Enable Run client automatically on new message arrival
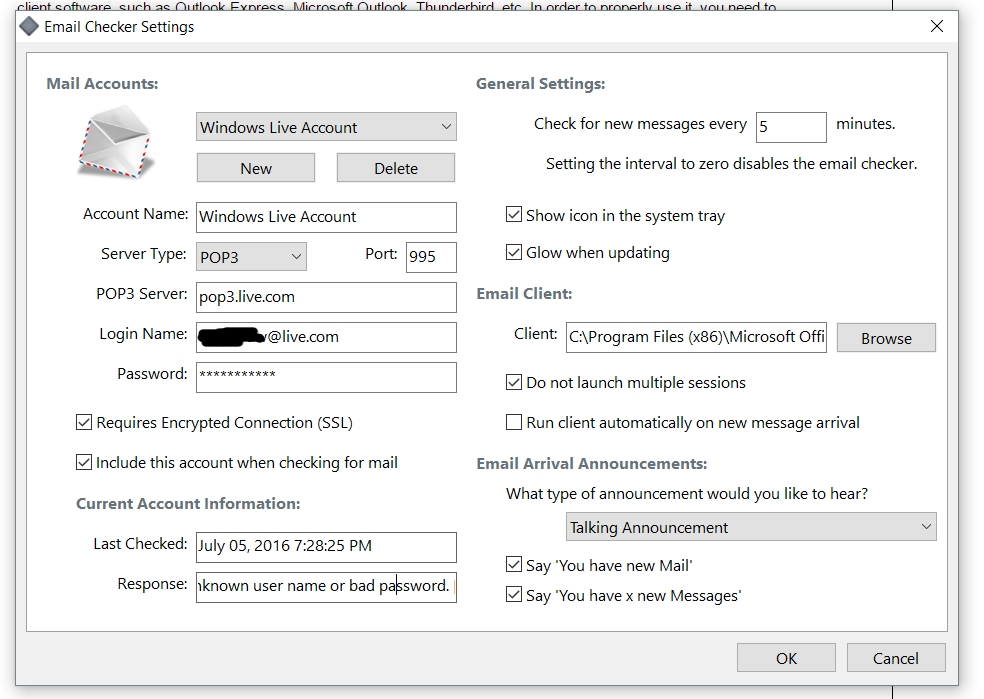 tap(514, 423)
